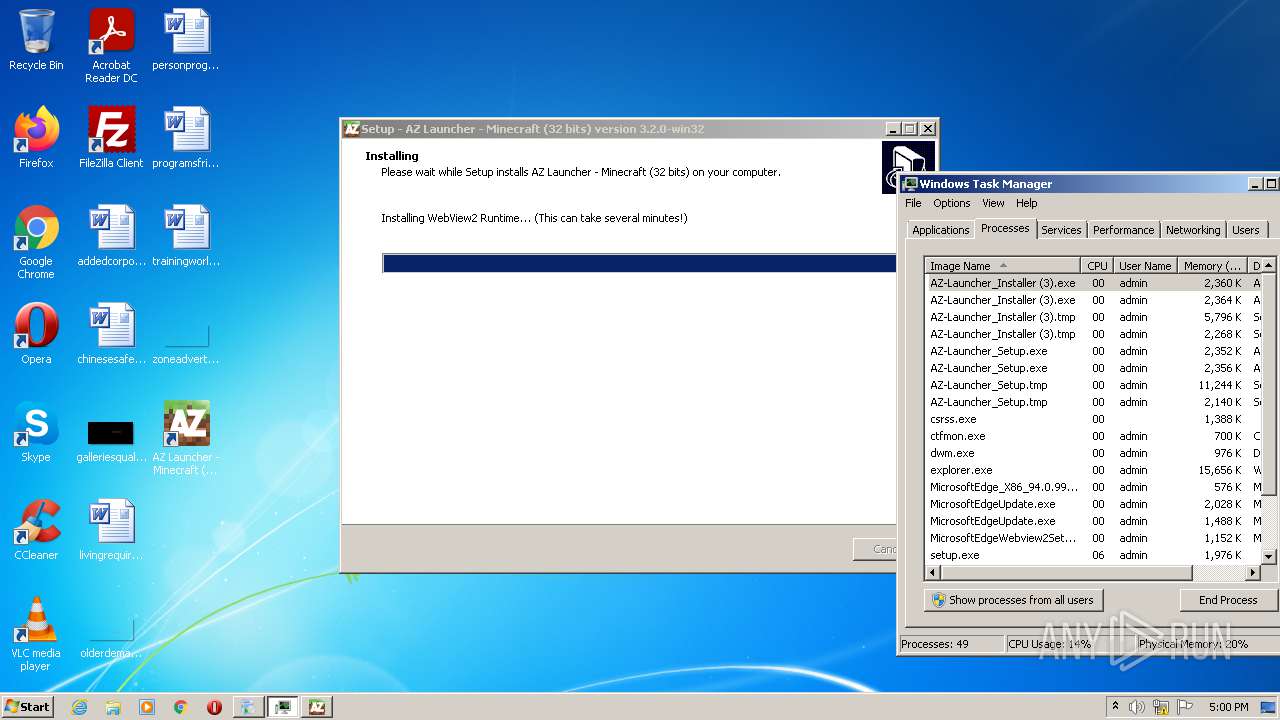Open Windows Media Player in taskbar

[147, 707]
